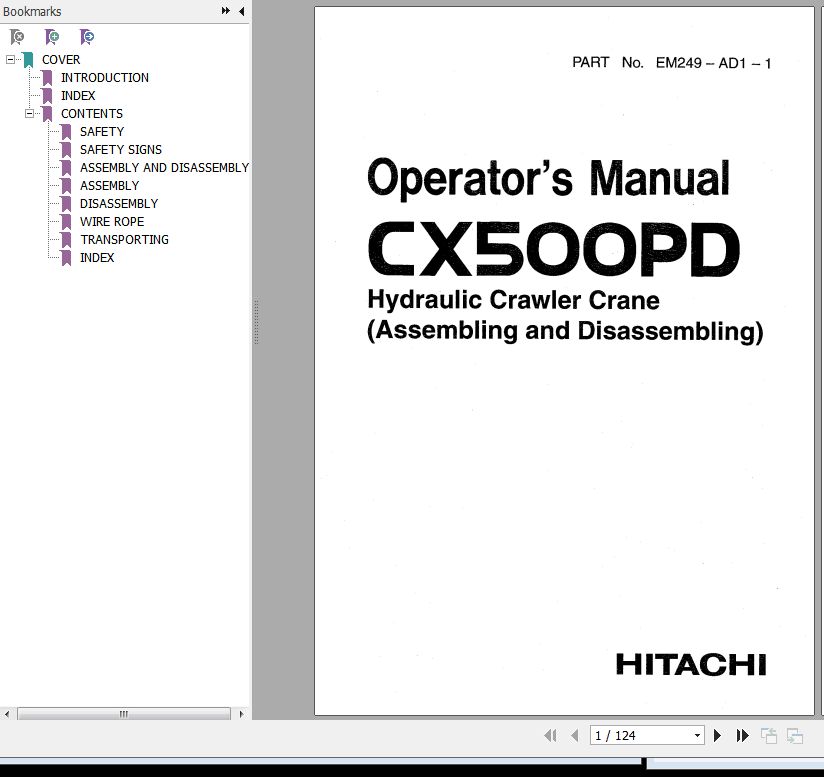
Task: Click the double-arrow bookmarks panel options icon
Action: 226,11
